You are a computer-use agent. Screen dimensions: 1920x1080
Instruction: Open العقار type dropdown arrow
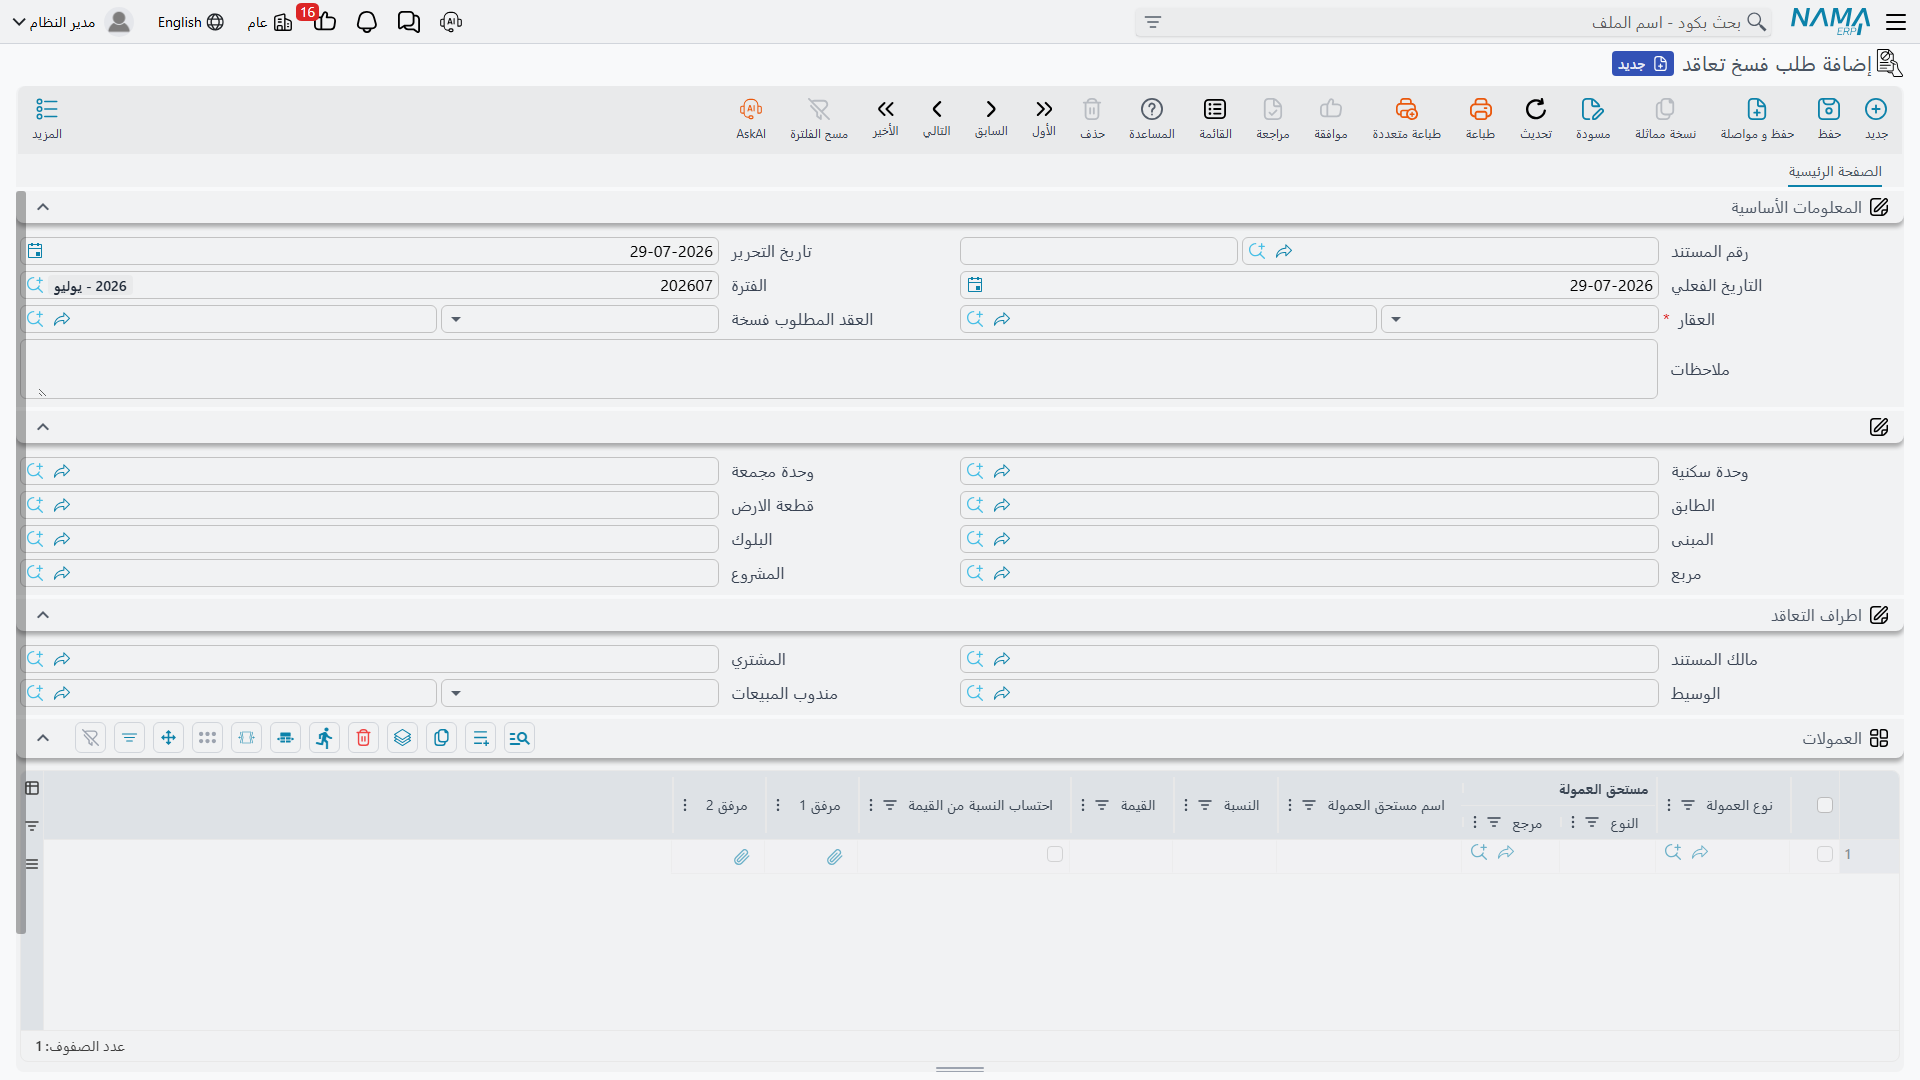(x=1396, y=320)
